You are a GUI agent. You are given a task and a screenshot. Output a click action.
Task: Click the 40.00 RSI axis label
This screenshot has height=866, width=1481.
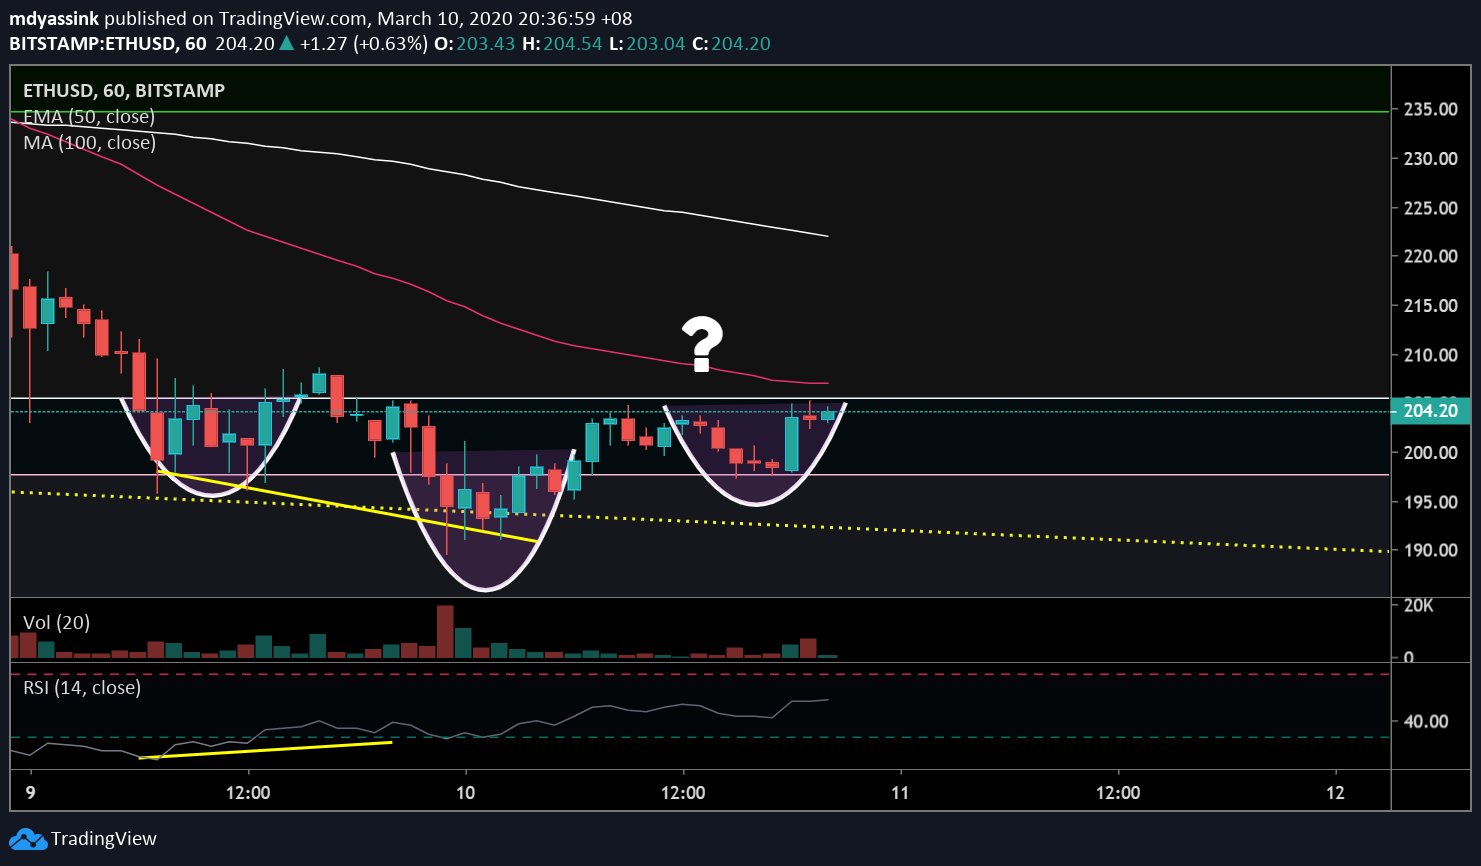click(1426, 722)
